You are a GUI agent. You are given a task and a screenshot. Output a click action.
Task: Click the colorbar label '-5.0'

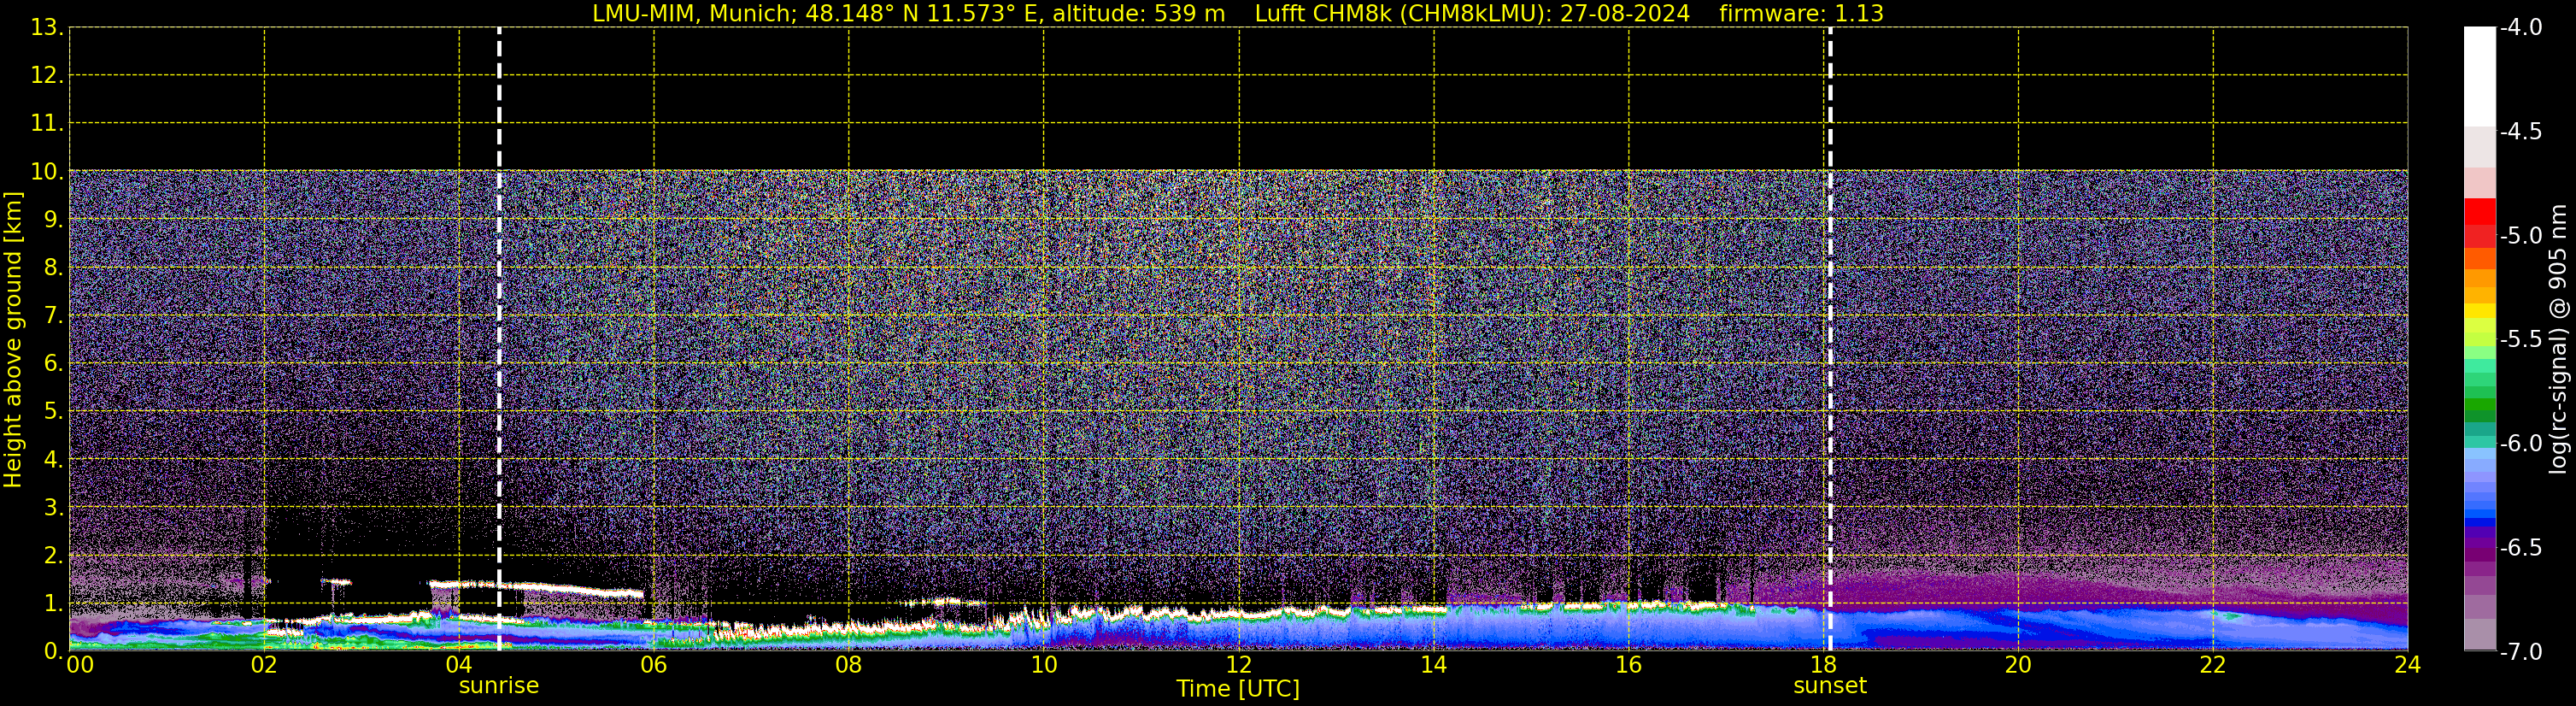click(x=2520, y=236)
